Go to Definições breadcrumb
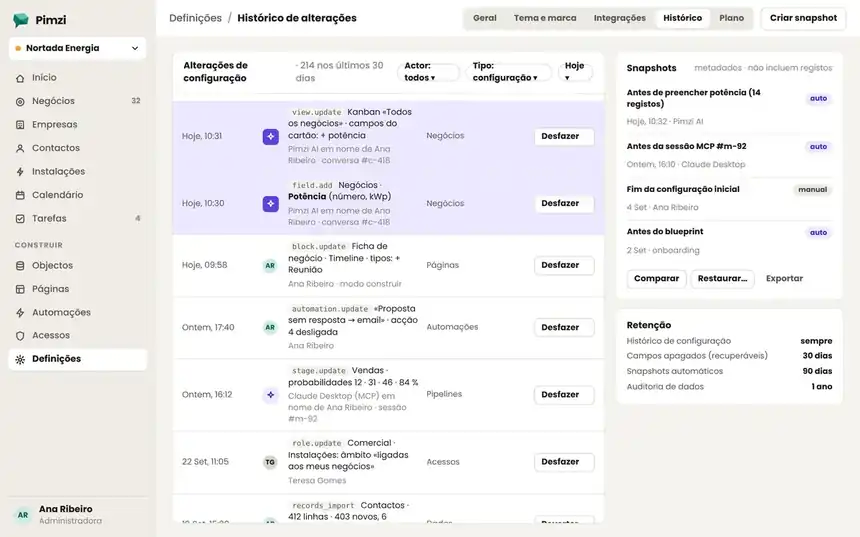This screenshot has height=537, width=860. click(x=195, y=18)
